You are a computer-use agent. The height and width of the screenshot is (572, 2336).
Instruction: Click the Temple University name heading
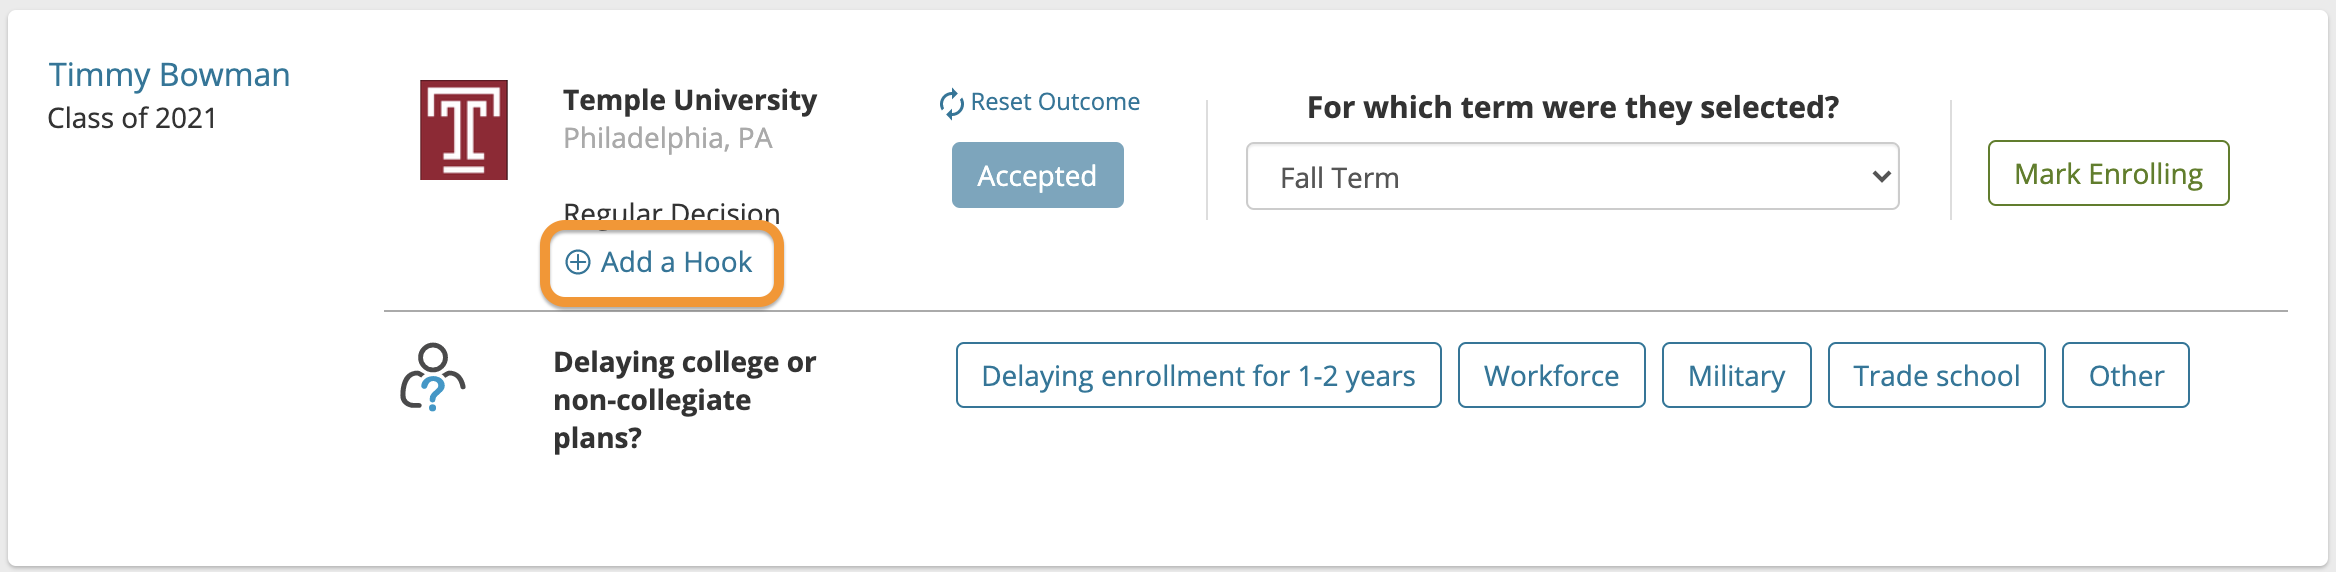[690, 100]
